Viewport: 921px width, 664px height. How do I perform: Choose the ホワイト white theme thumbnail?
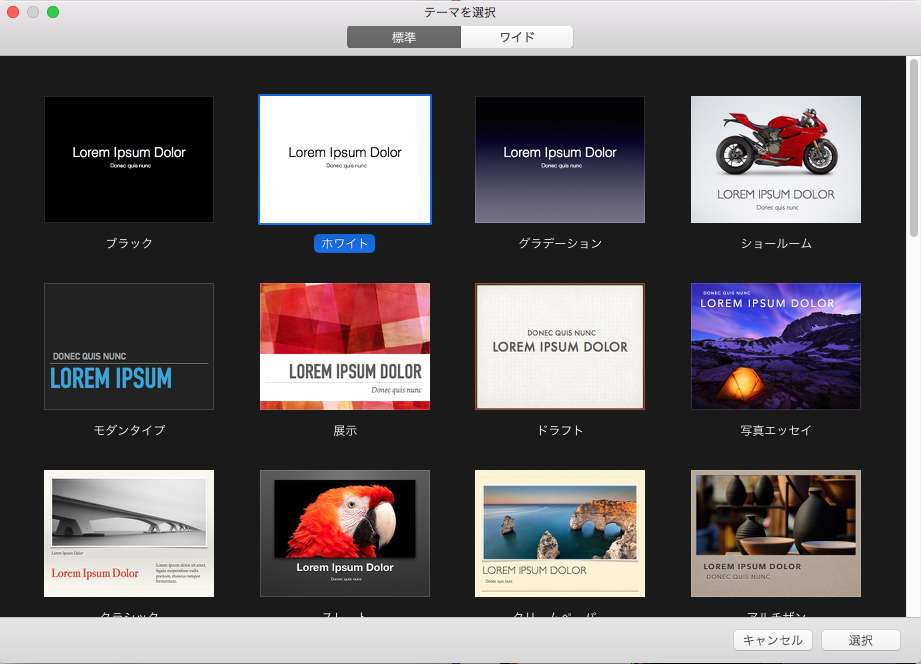click(345, 159)
